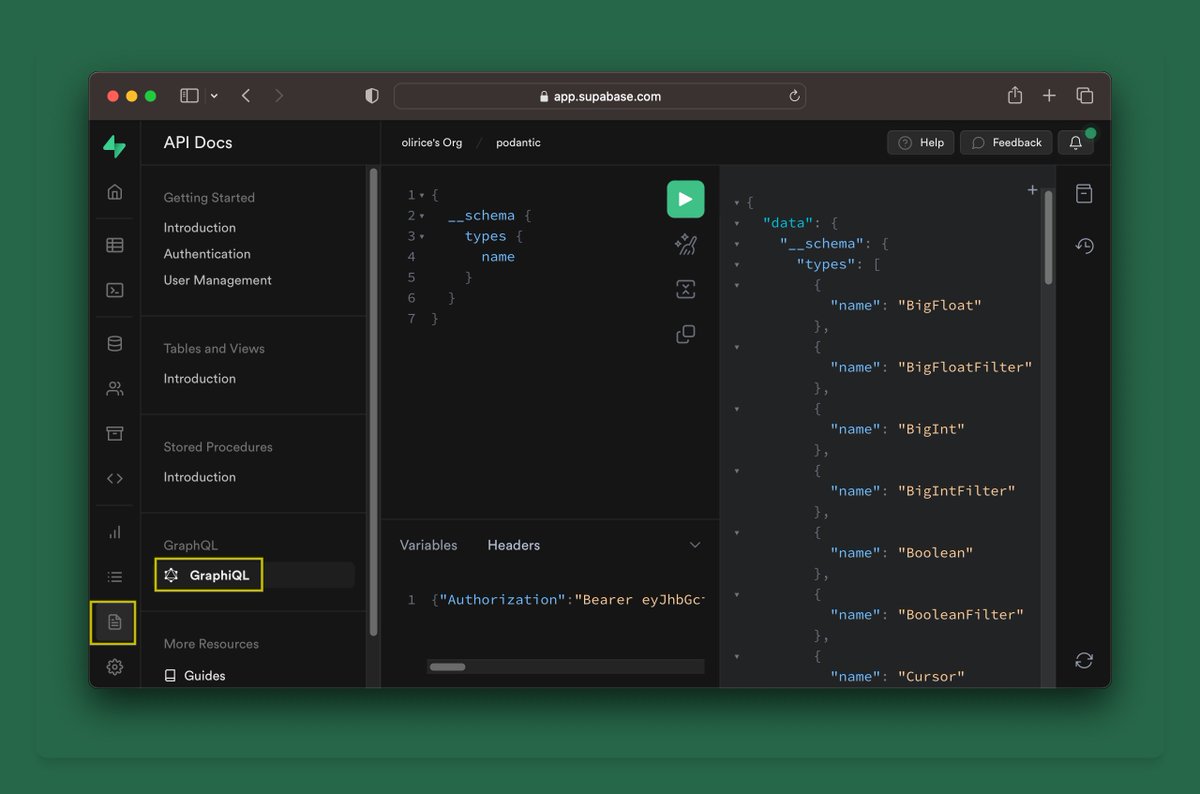Open Getting Started Introduction

(200, 228)
